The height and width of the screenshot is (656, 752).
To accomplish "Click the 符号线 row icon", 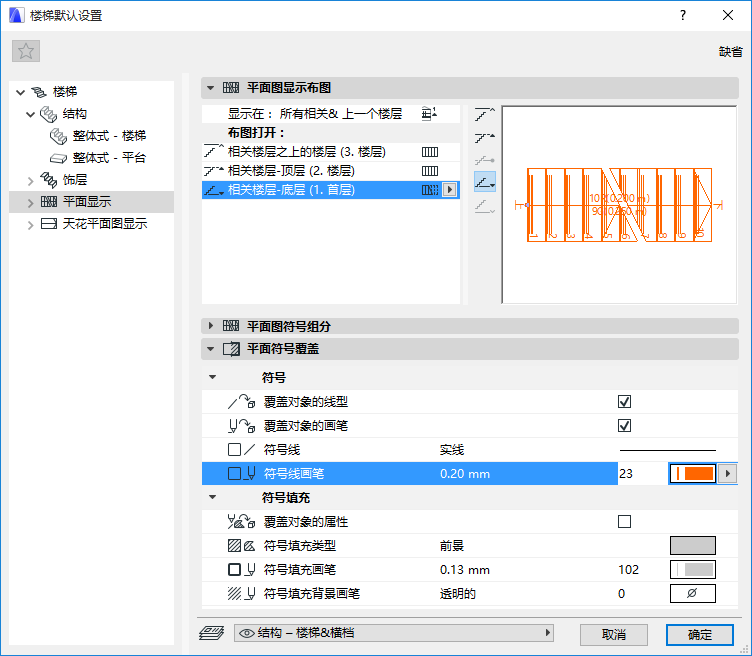I will (241, 449).
